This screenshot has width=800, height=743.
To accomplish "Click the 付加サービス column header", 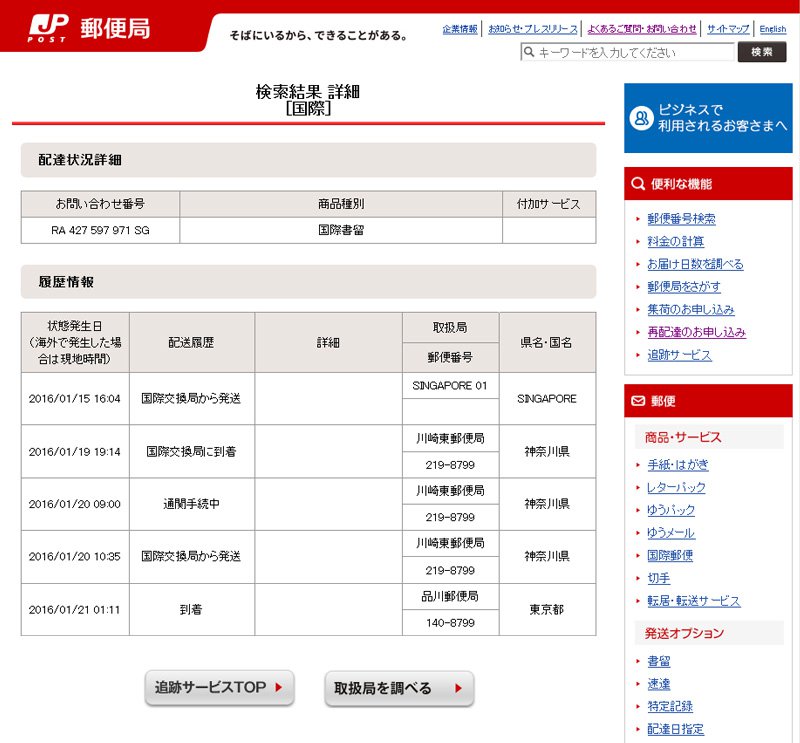I will [x=548, y=204].
